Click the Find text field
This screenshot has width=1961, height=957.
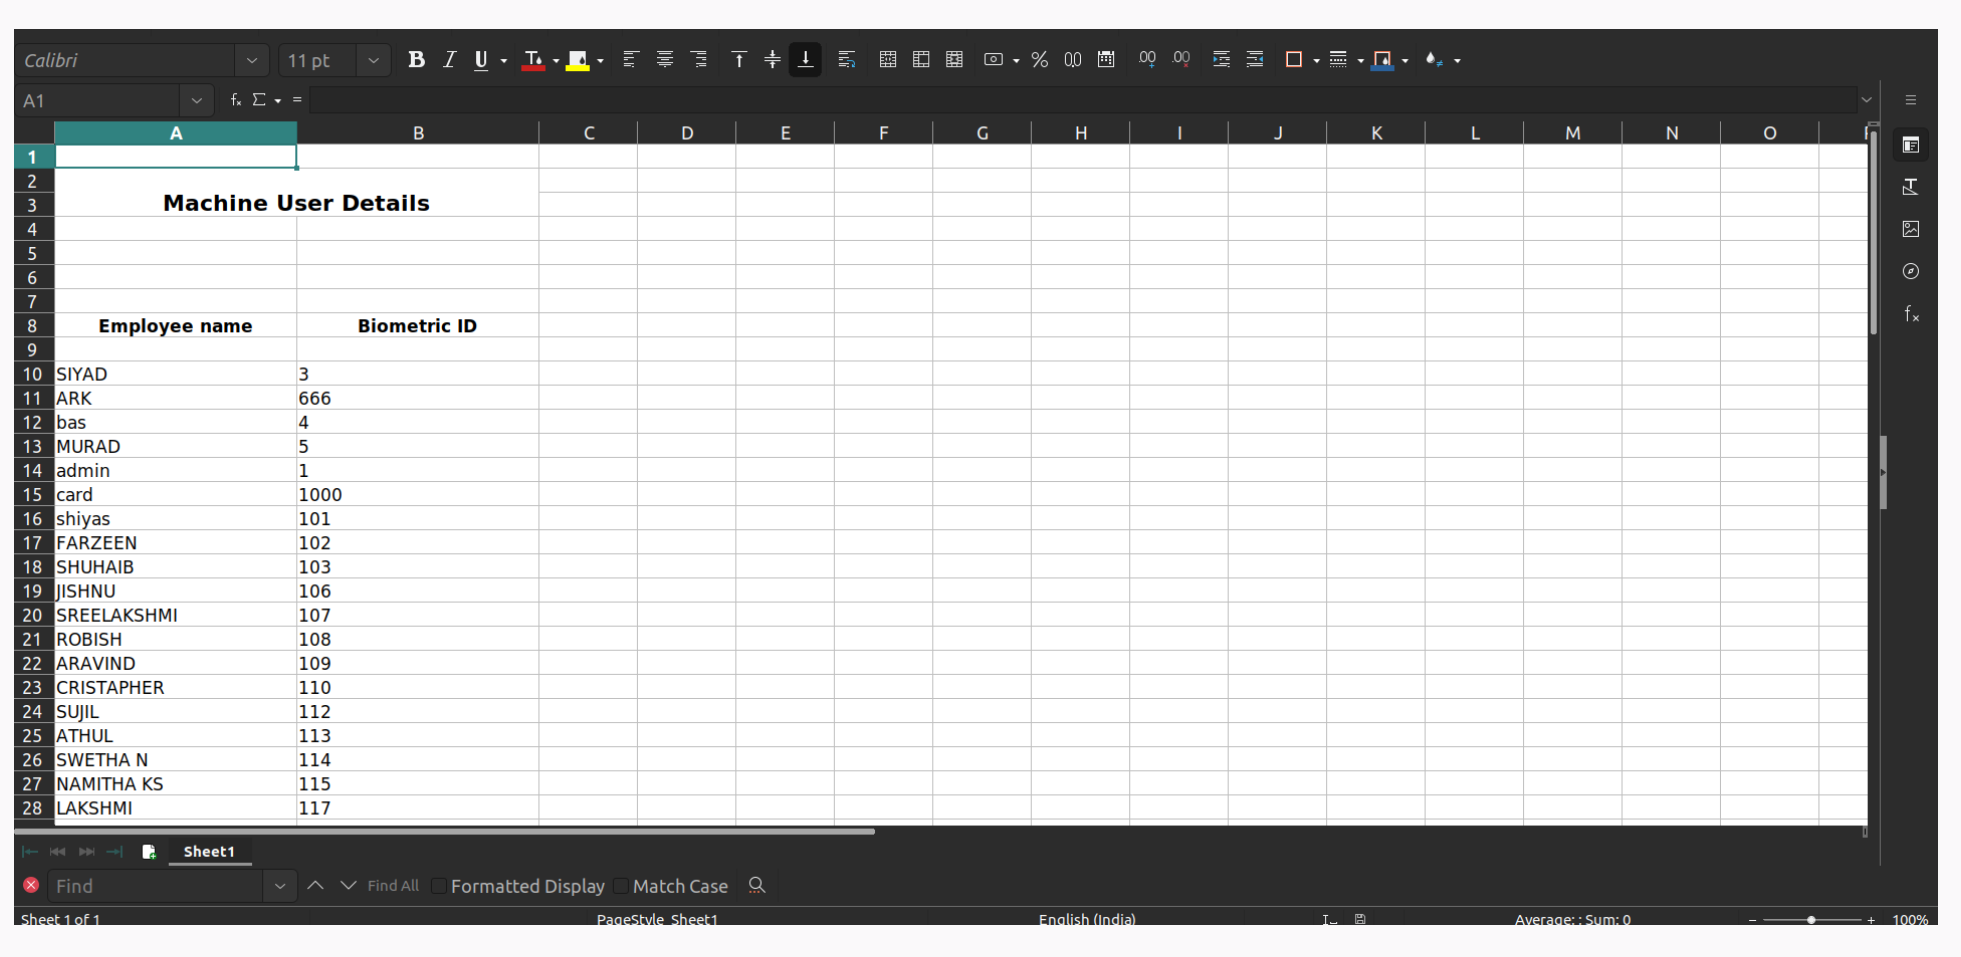(158, 886)
